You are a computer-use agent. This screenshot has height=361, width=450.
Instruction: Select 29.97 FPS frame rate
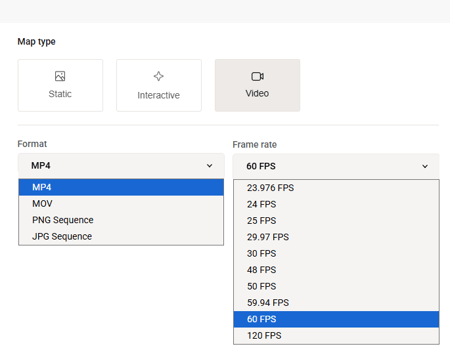point(336,237)
